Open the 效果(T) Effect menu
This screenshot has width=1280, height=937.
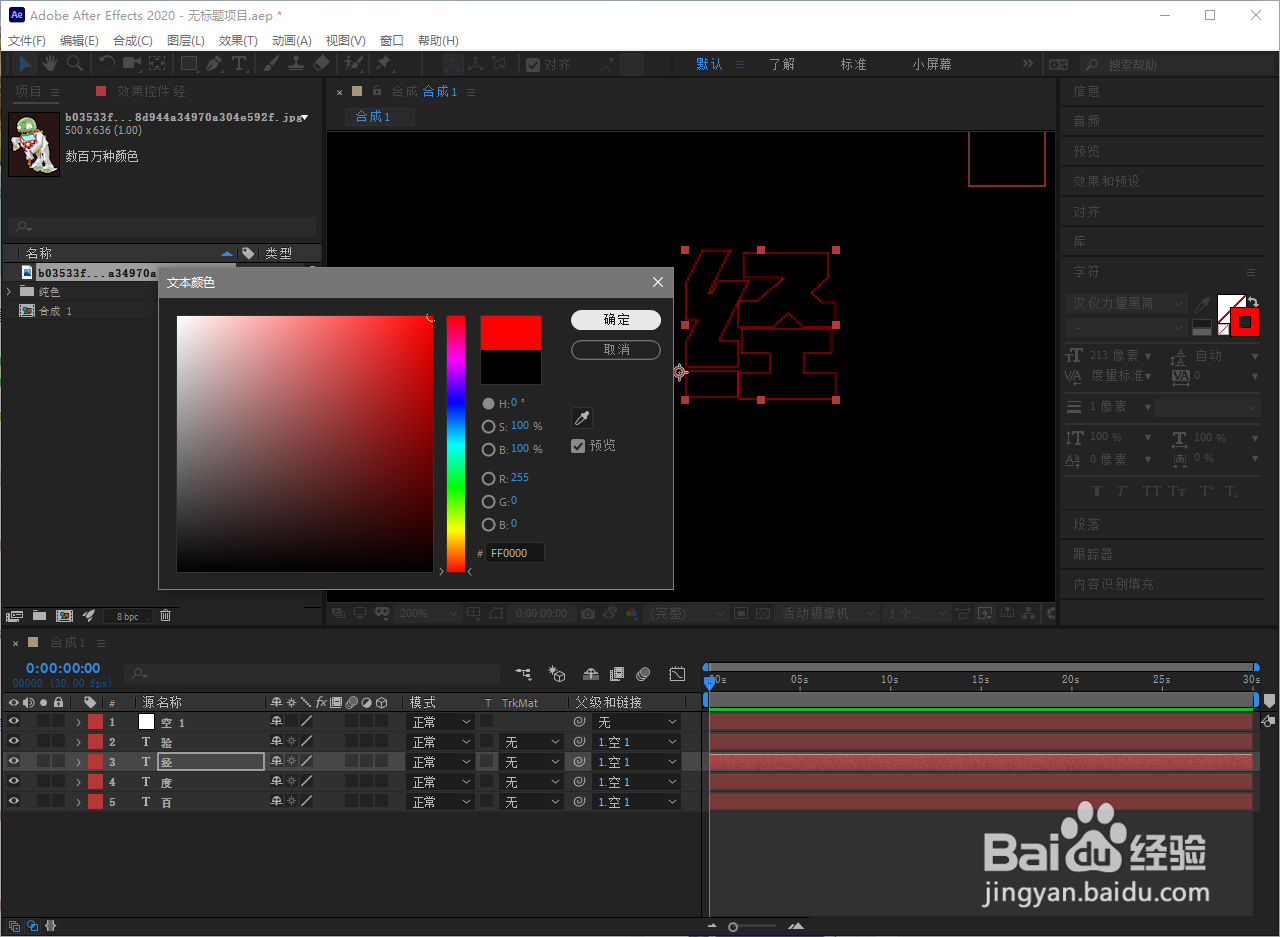(x=238, y=40)
